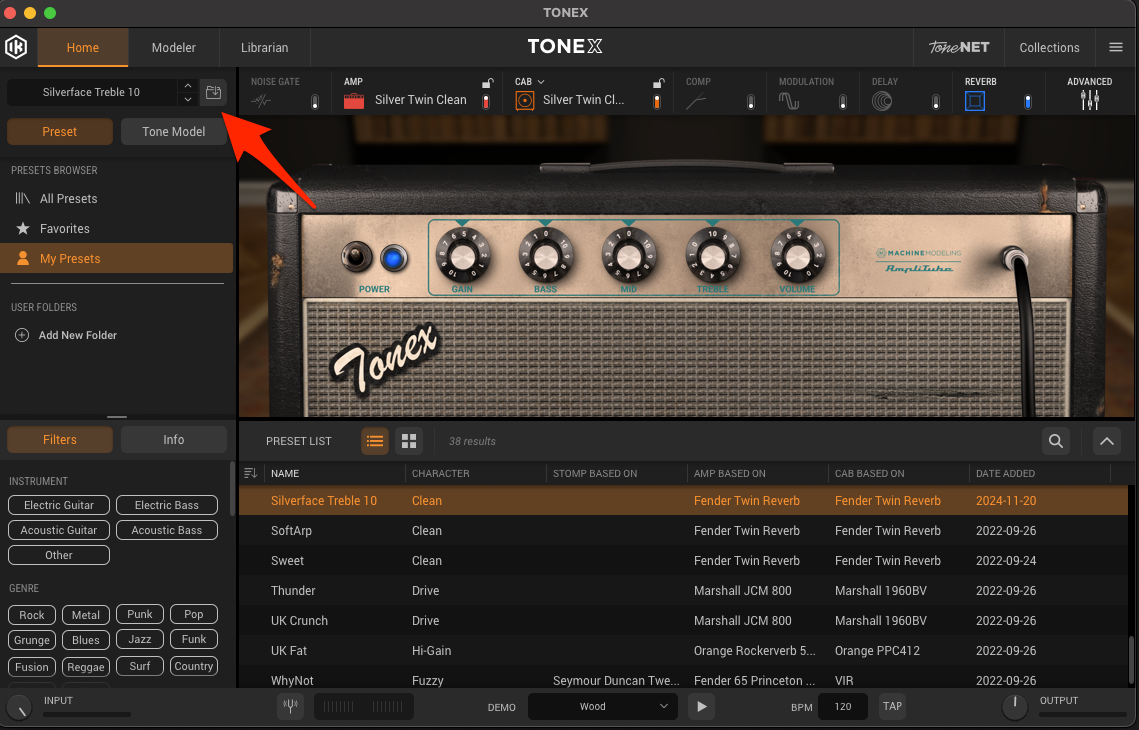This screenshot has width=1139, height=730.
Task: Open the Librarian tab
Action: (264, 47)
